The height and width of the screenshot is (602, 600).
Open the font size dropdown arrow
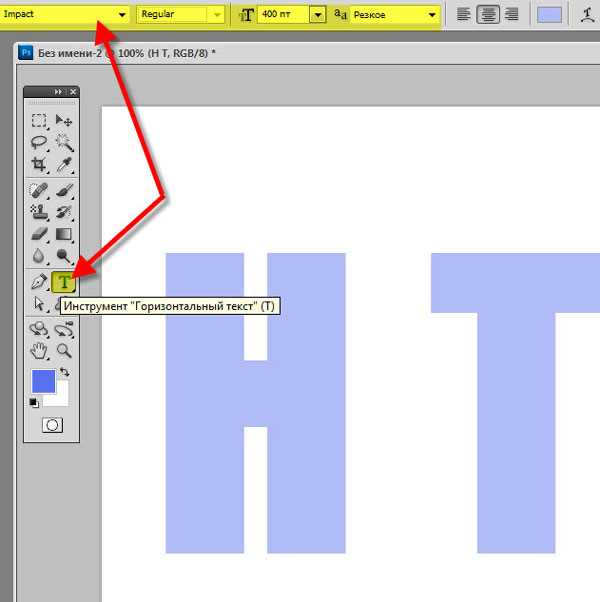[x=318, y=15]
